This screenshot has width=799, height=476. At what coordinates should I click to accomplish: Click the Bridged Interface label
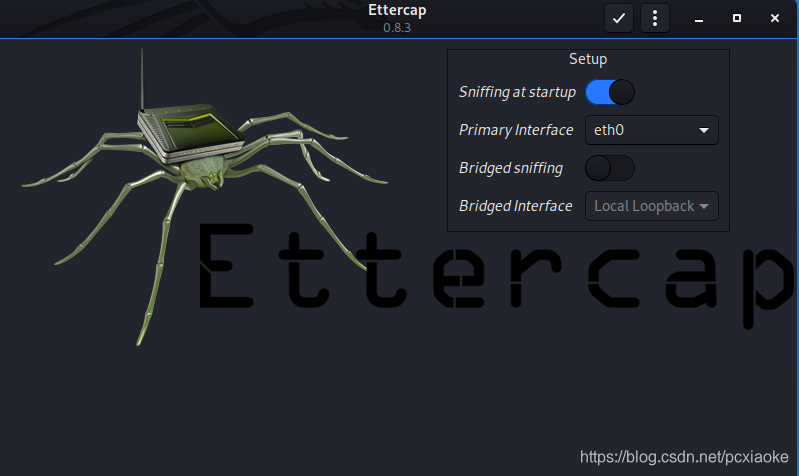(515, 206)
